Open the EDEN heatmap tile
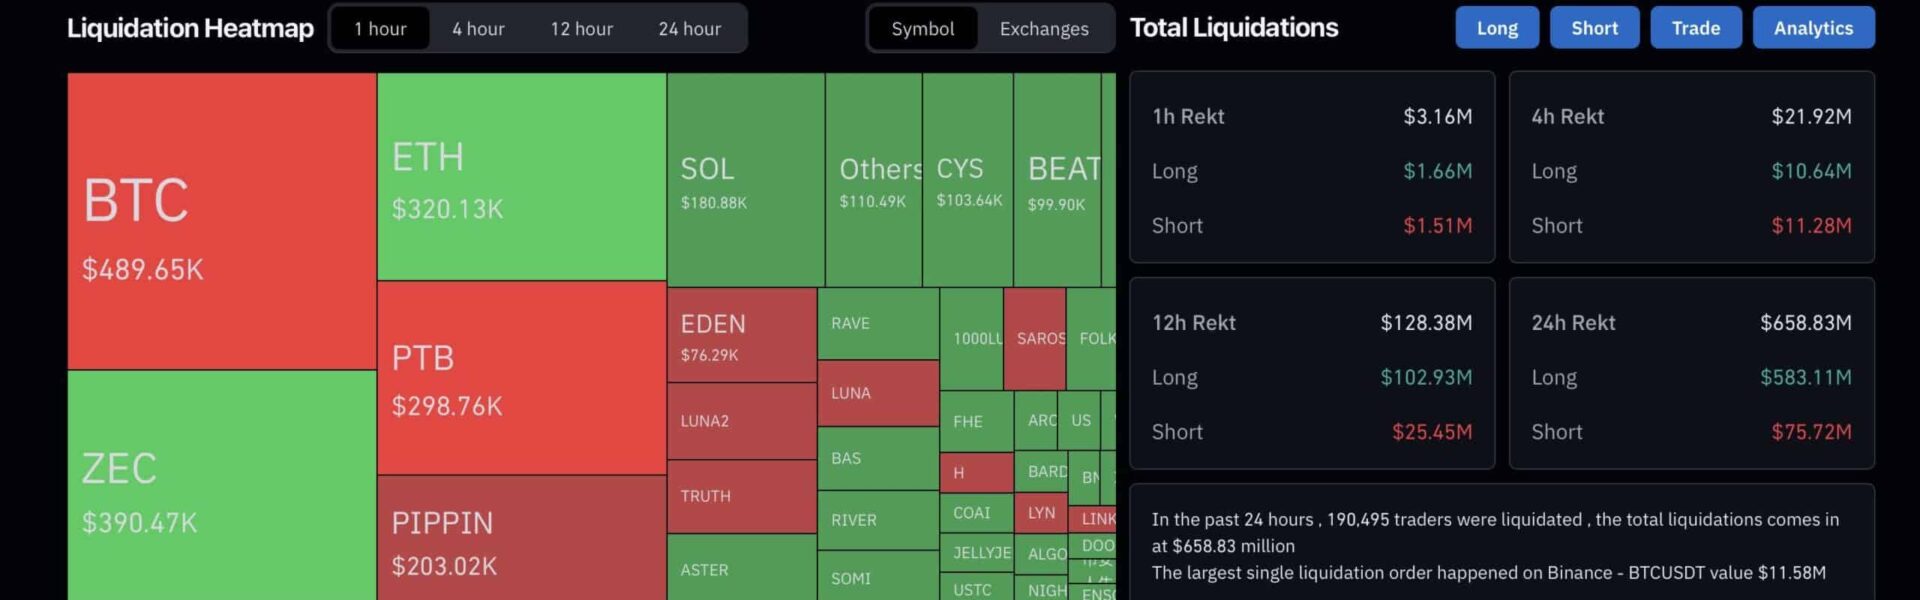This screenshot has width=1920, height=600. point(741,335)
